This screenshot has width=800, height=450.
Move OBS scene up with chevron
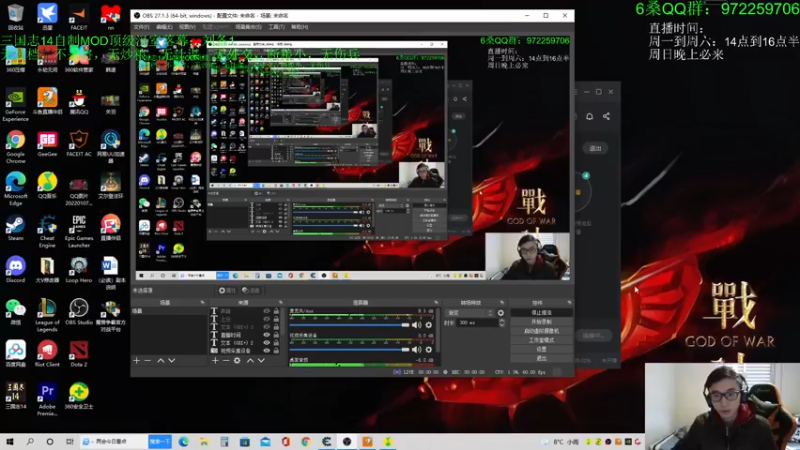(x=161, y=361)
